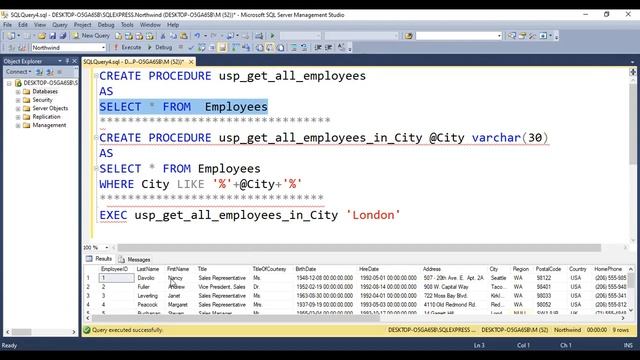Undo the last action

click(197, 36)
